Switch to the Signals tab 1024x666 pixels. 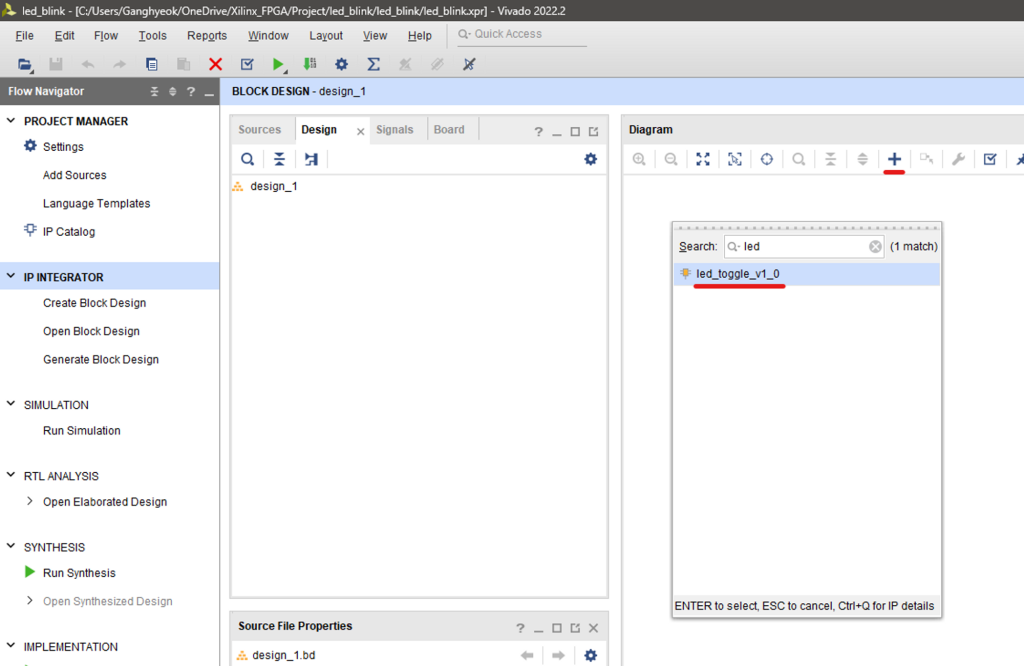(394, 129)
